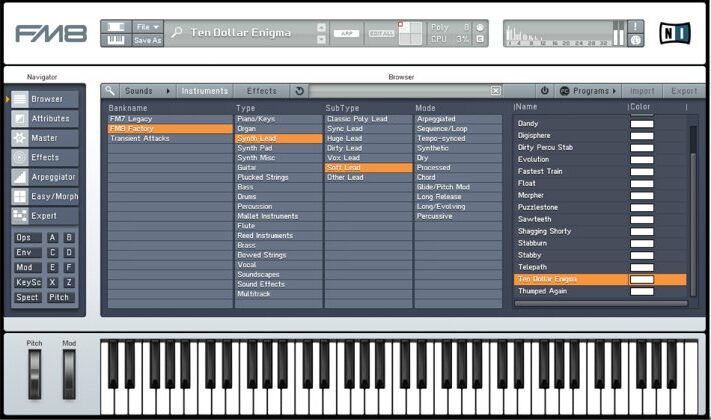This screenshot has width=711, height=420.
Task: Toggle the ARP button in the header
Action: click(346, 34)
